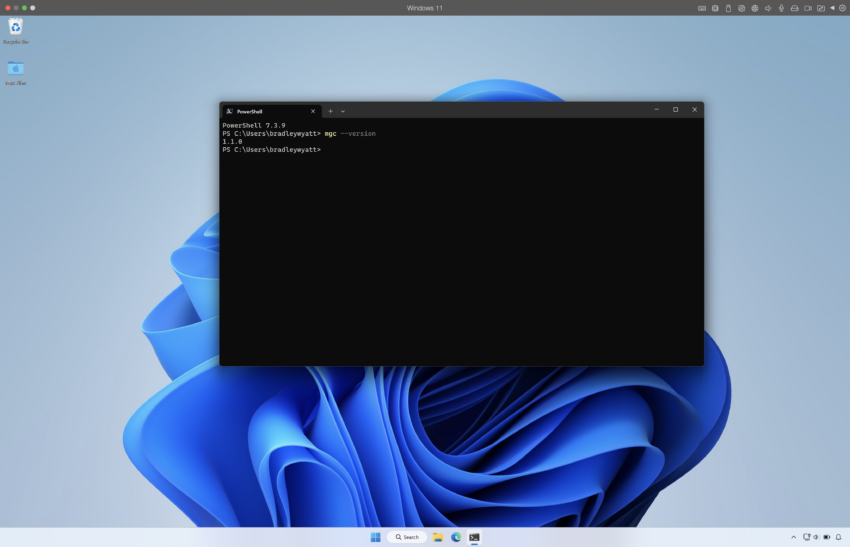The image size is (850, 547).
Task: Close the PowerShell terminal window
Action: click(x=694, y=110)
